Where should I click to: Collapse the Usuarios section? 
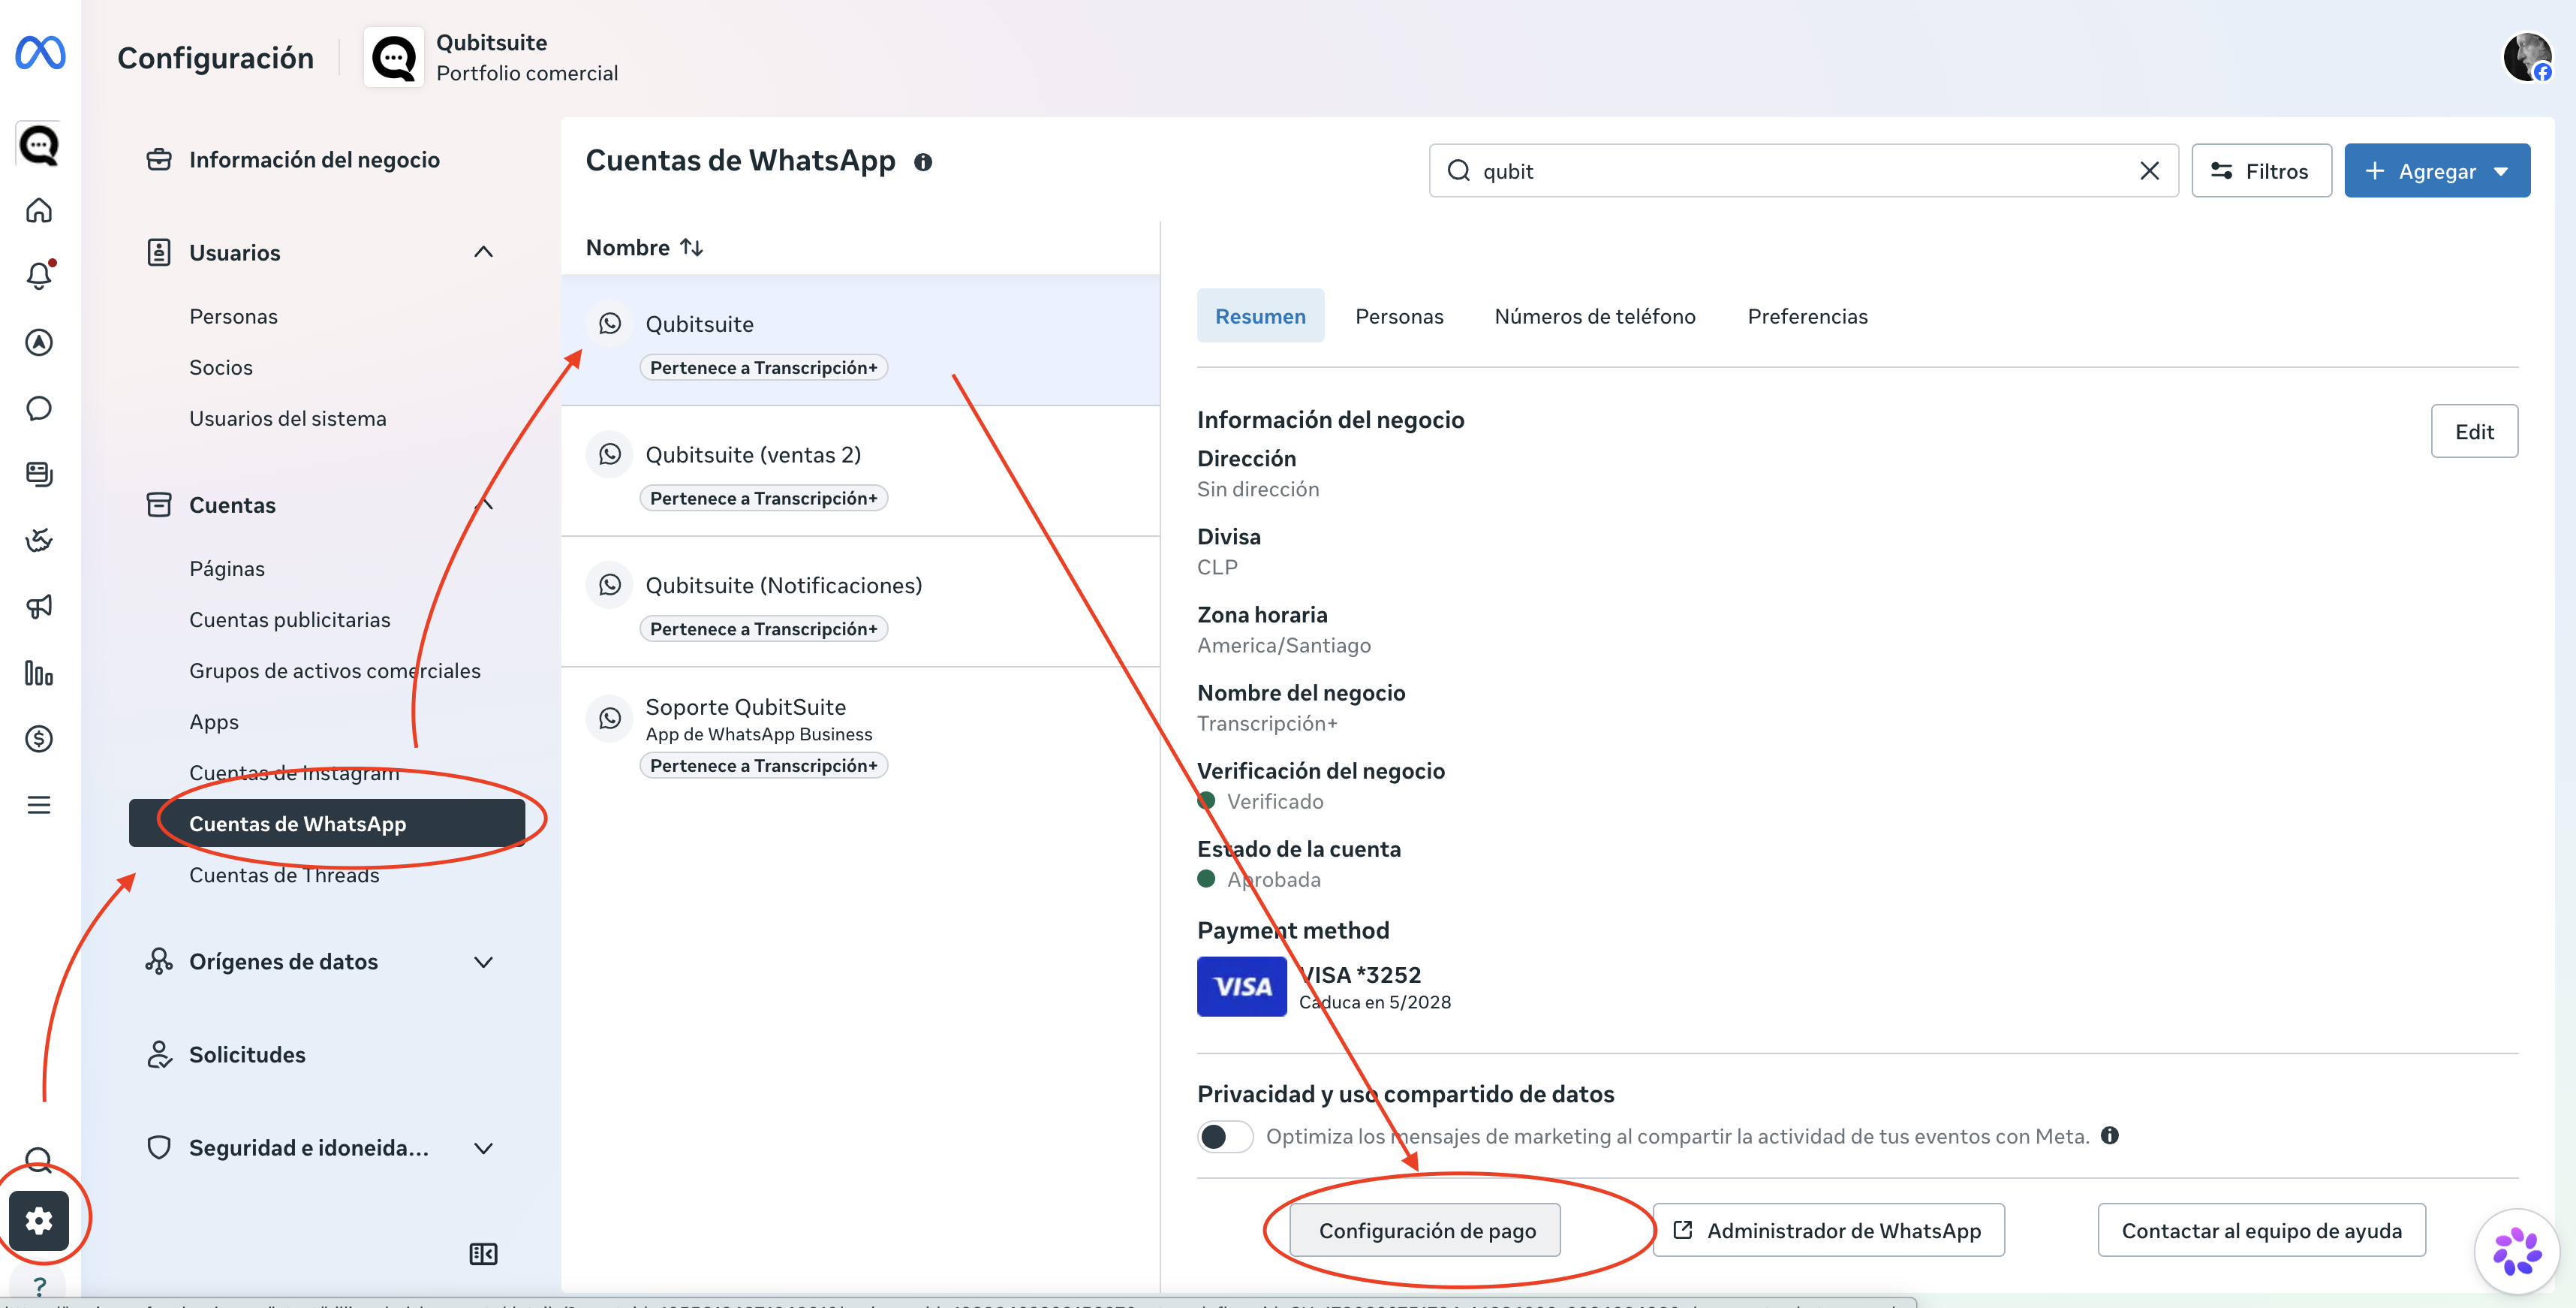pos(483,252)
